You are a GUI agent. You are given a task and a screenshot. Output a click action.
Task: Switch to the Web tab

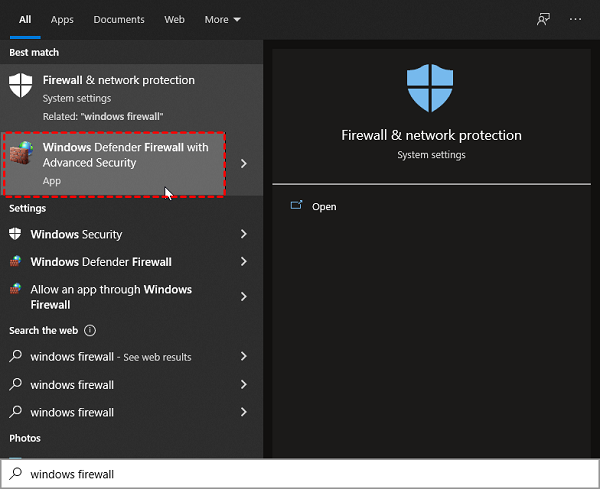pos(174,20)
